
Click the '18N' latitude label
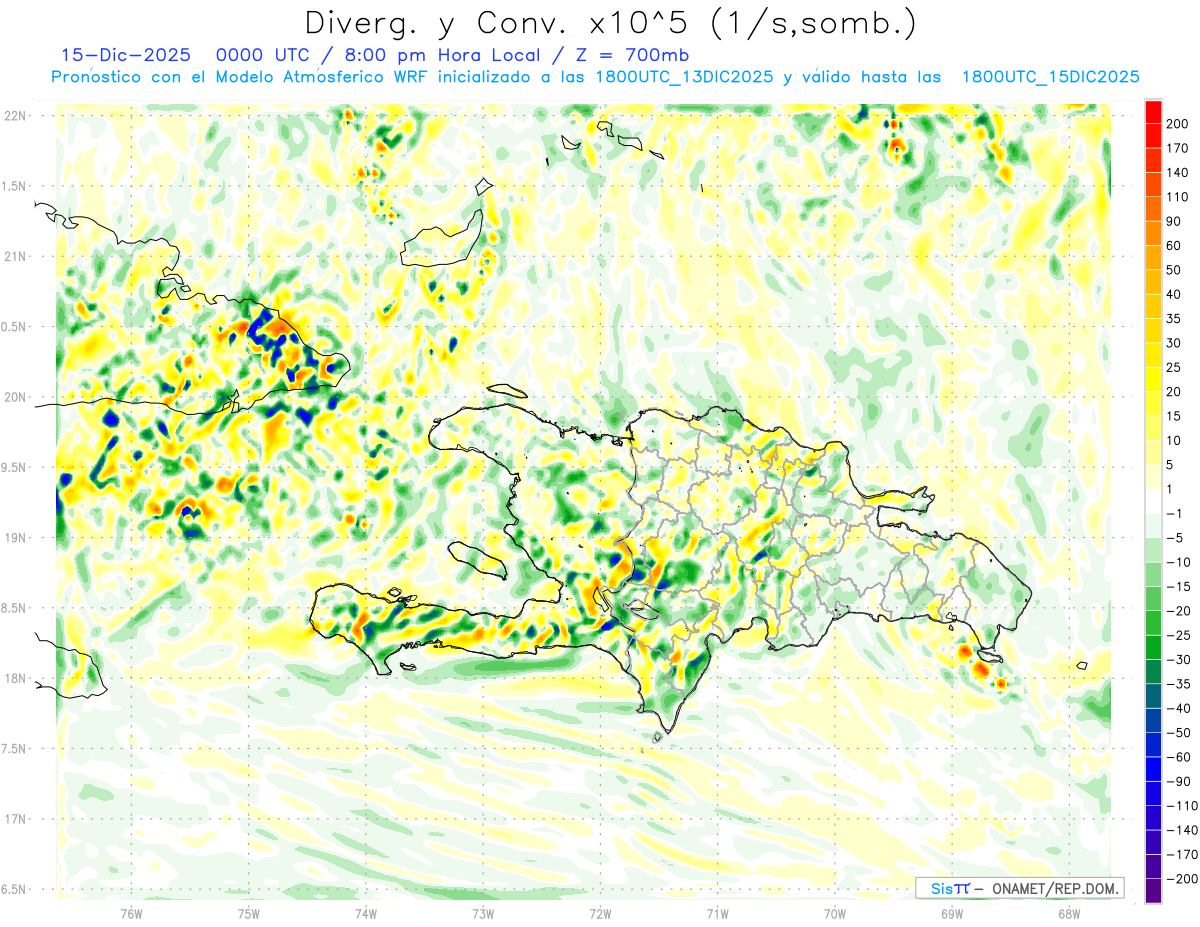coord(15,678)
